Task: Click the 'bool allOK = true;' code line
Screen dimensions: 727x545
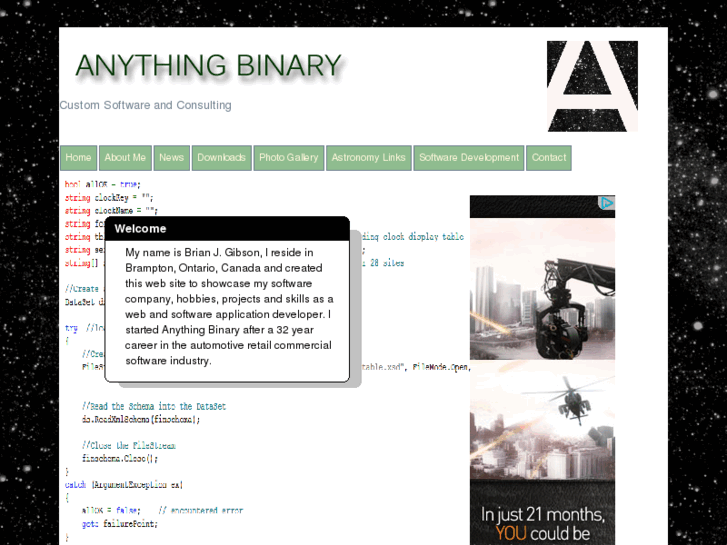Action: (102, 184)
